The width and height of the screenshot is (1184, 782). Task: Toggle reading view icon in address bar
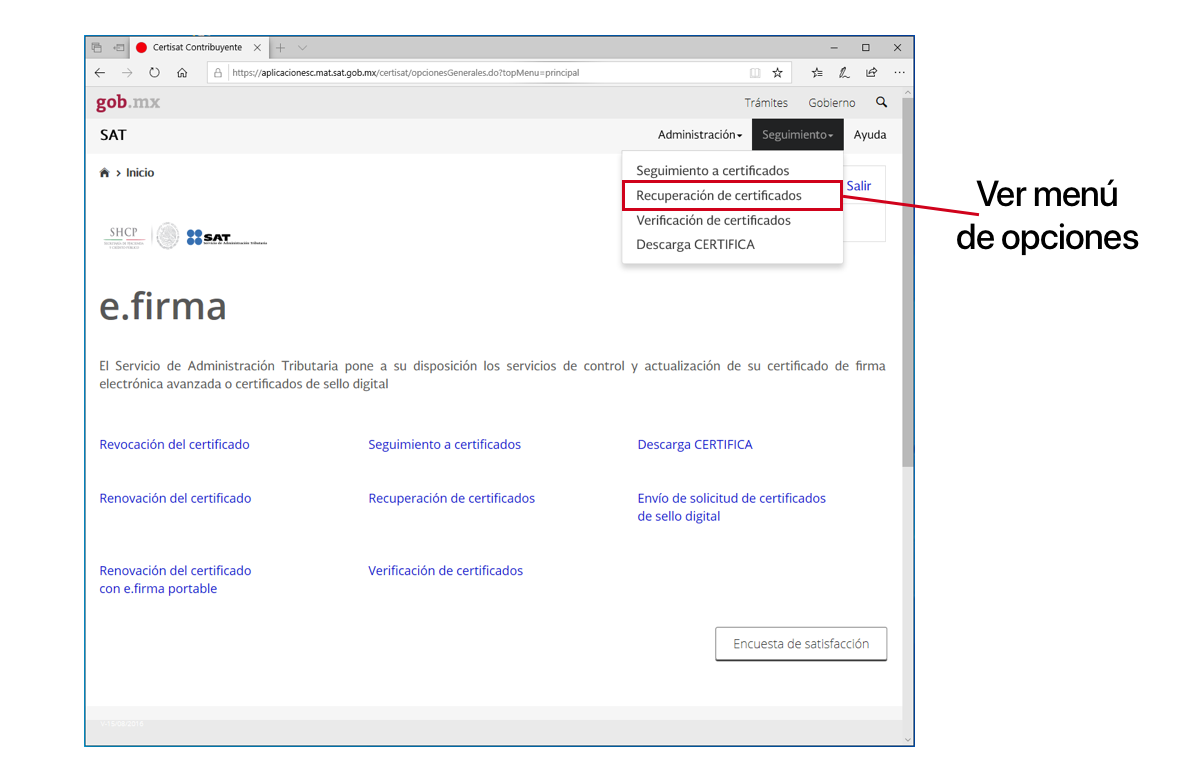click(754, 73)
